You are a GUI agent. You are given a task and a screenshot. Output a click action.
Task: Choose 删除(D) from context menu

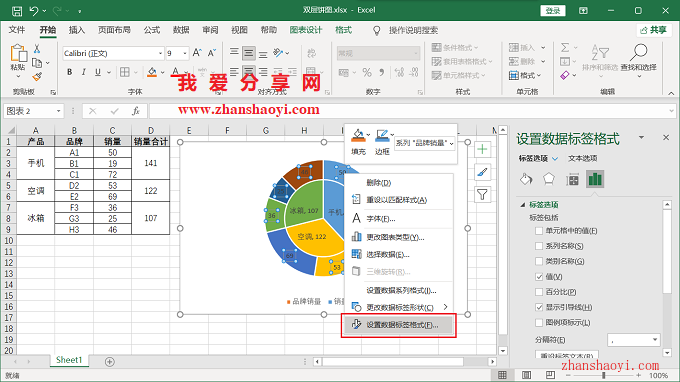pos(379,183)
